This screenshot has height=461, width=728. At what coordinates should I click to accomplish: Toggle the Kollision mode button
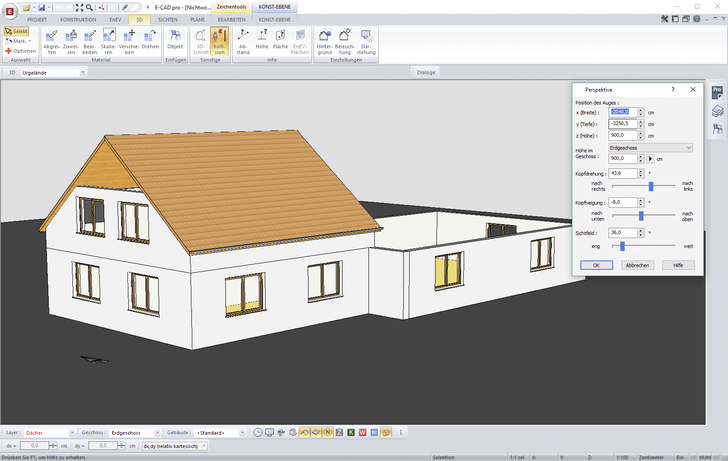tap(219, 41)
